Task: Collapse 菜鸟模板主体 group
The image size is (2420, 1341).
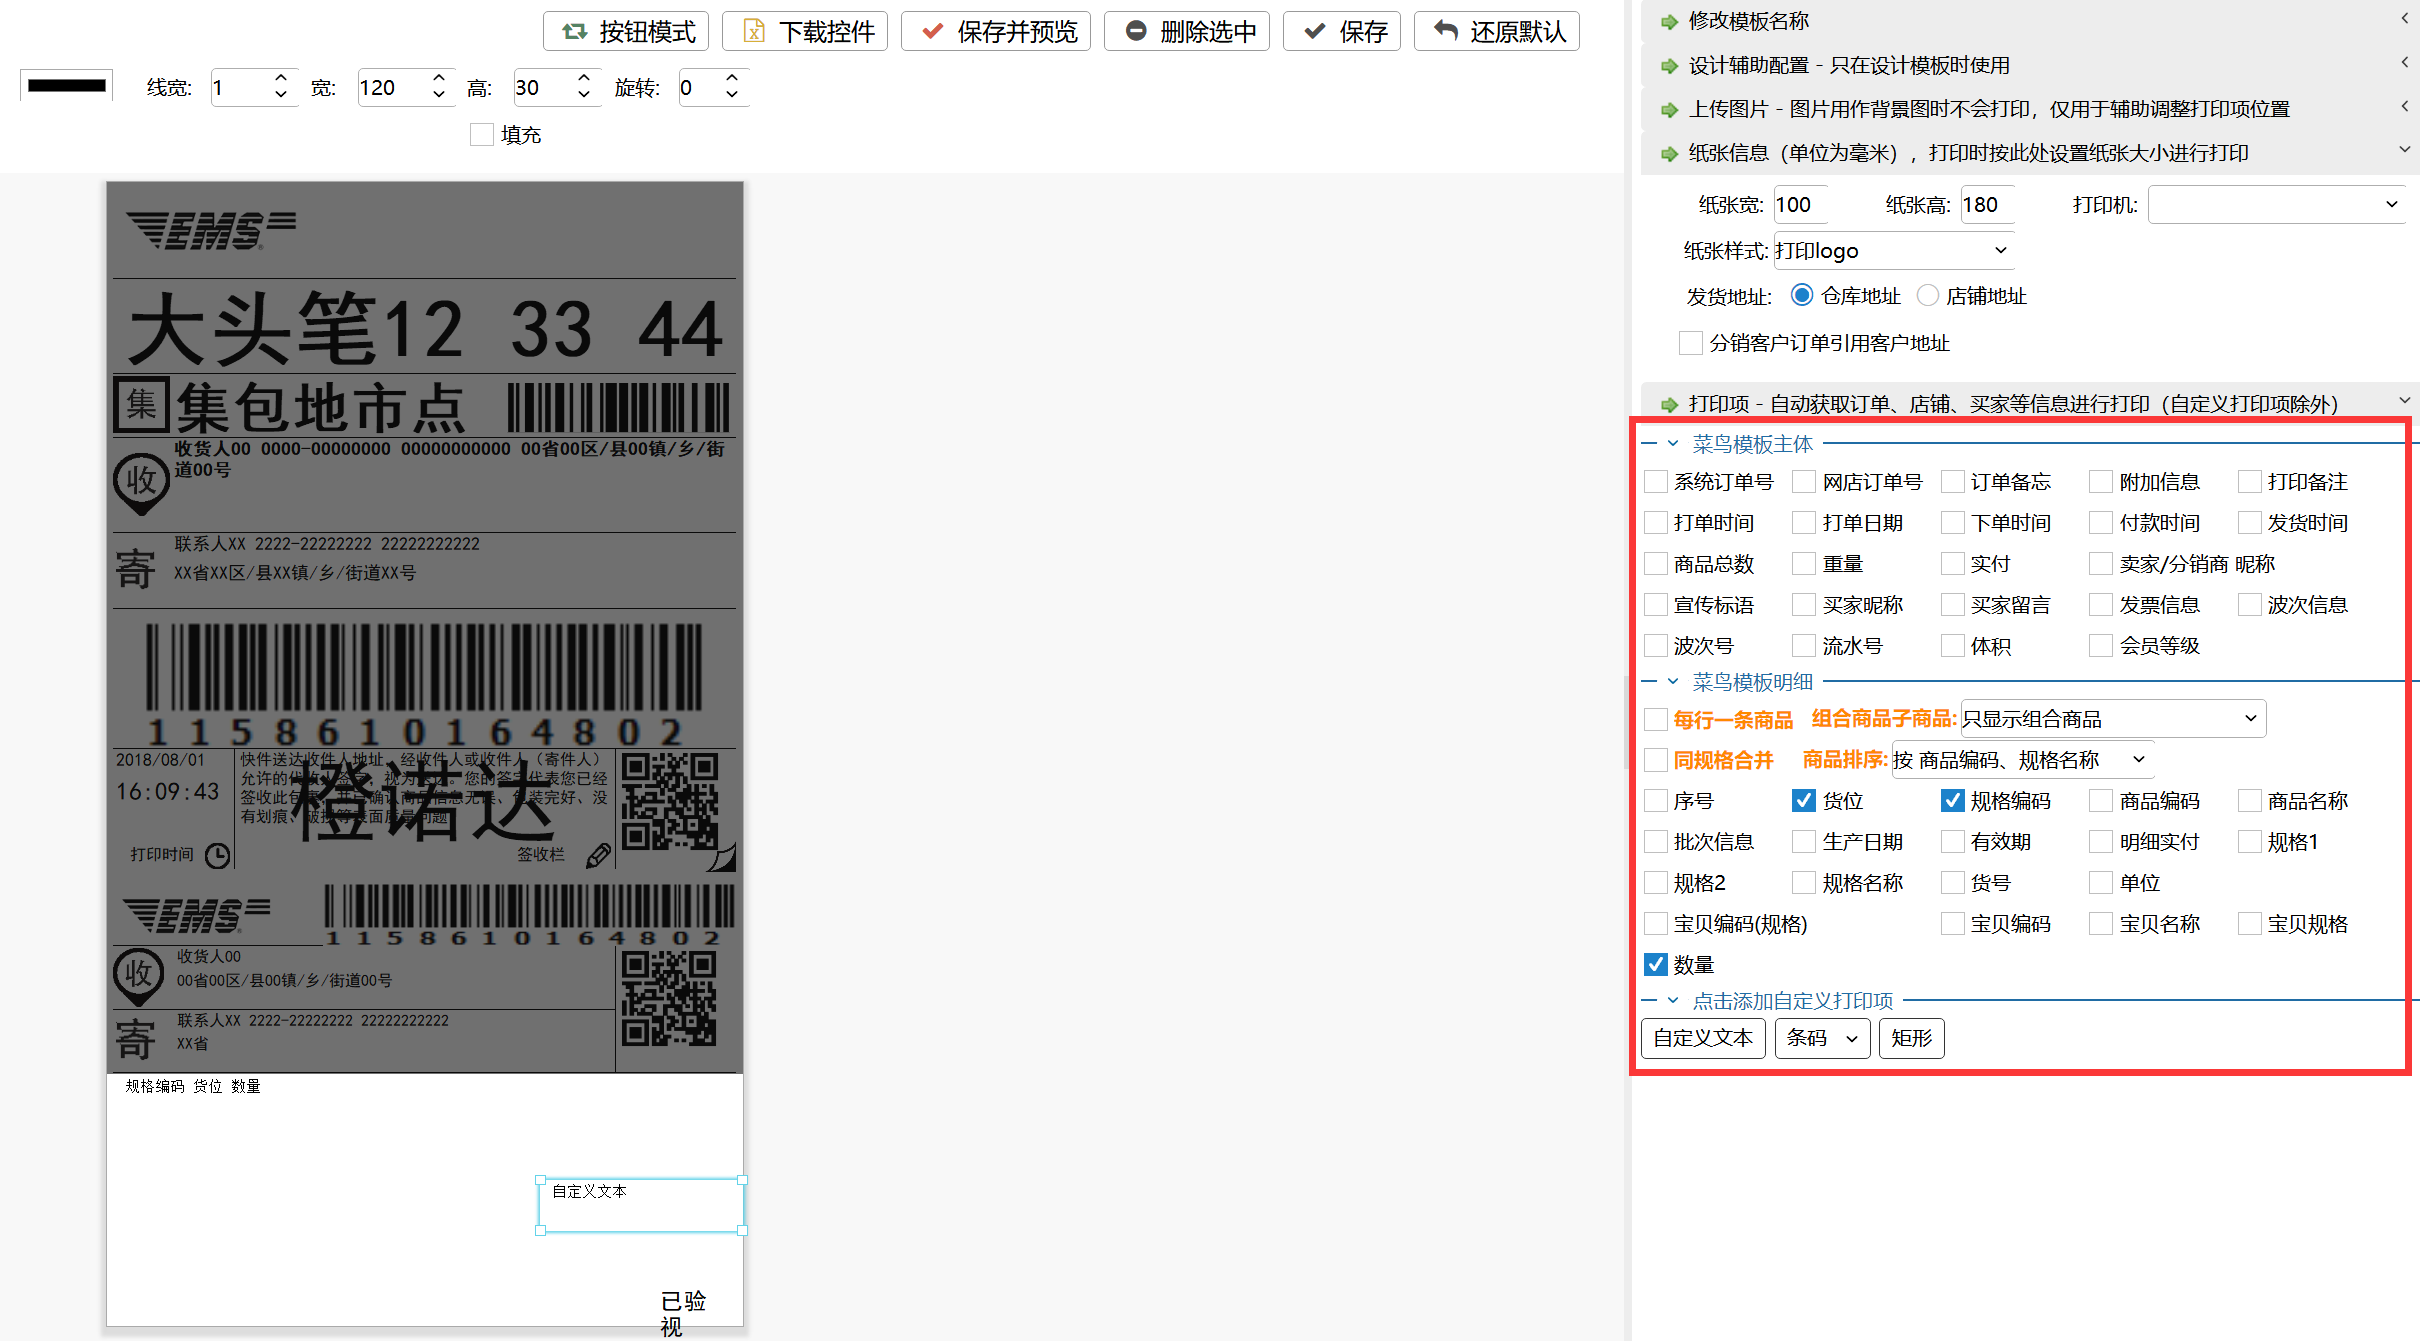Action: tap(1673, 443)
